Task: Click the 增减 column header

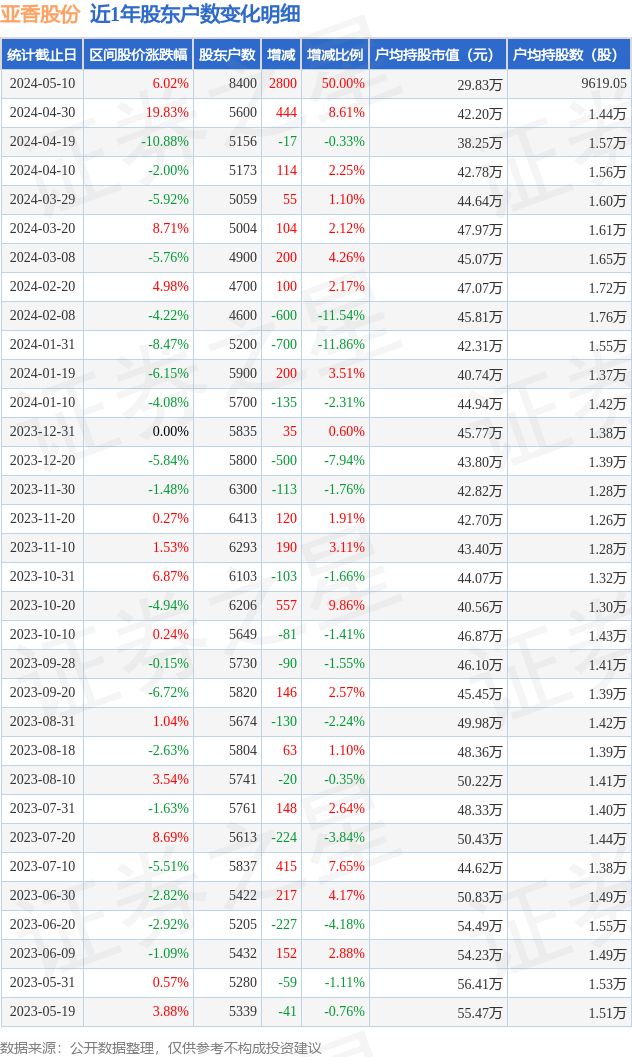Action: (282, 55)
